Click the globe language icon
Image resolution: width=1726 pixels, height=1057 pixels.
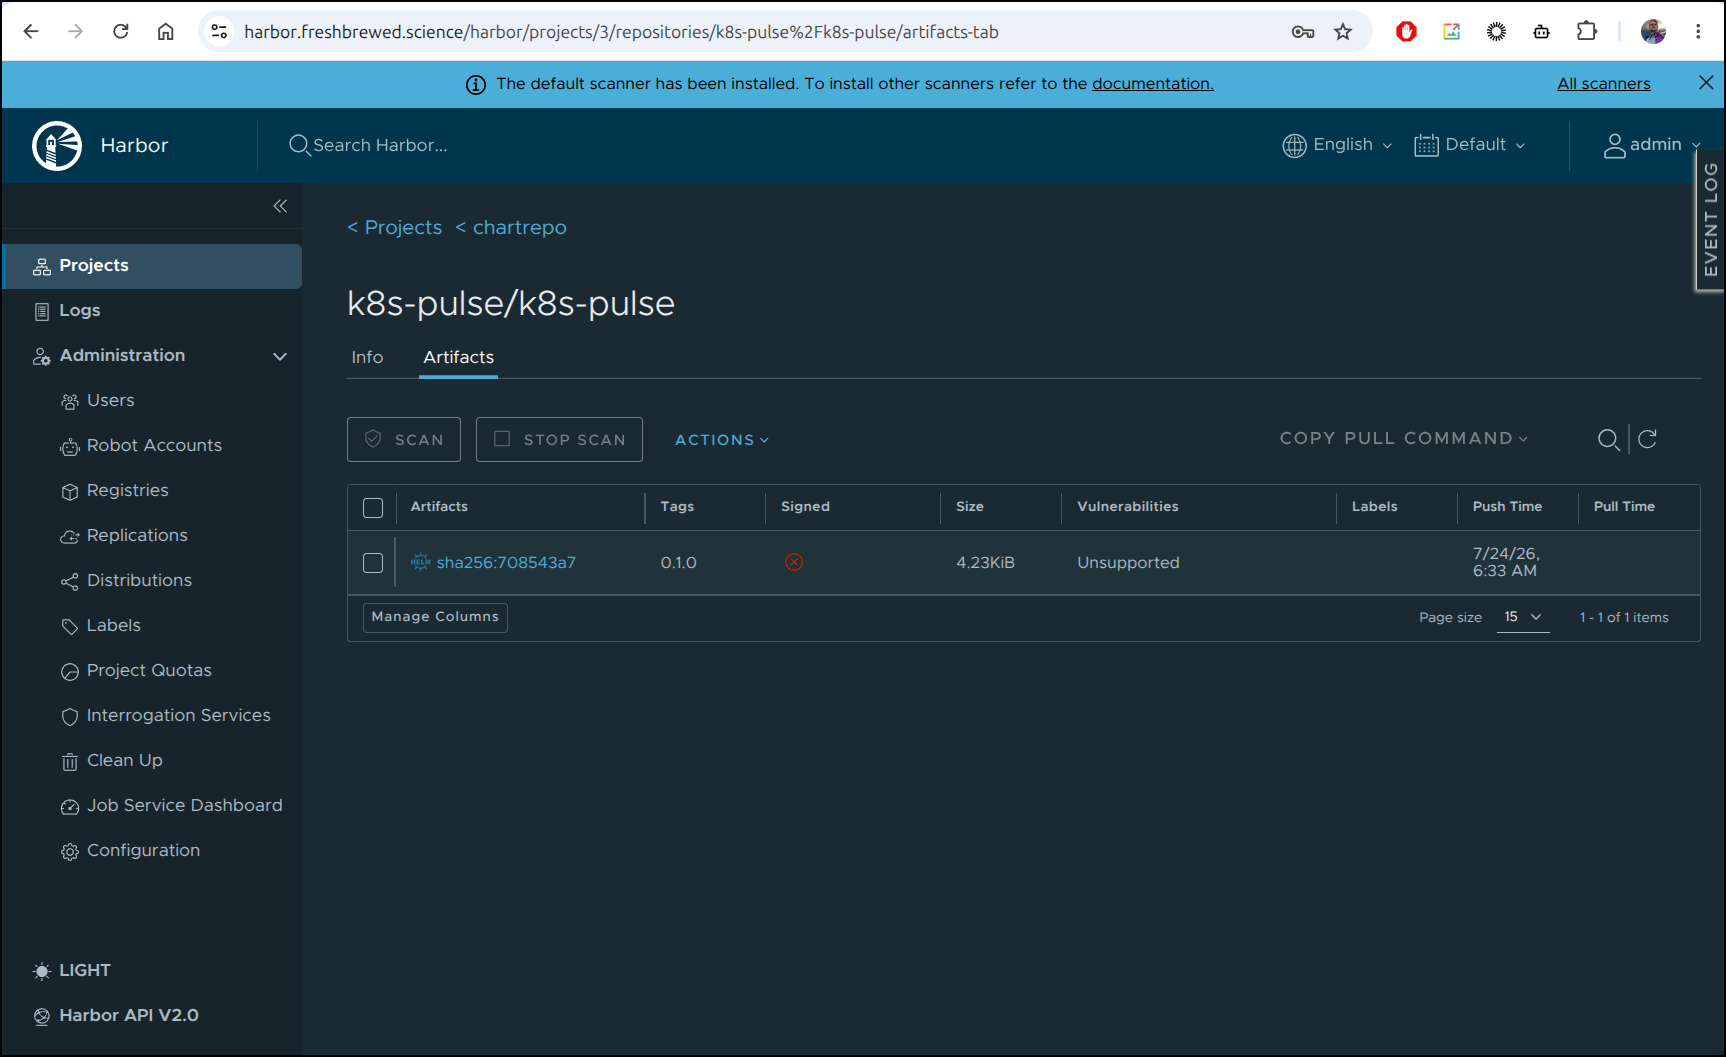pyautogui.click(x=1294, y=146)
